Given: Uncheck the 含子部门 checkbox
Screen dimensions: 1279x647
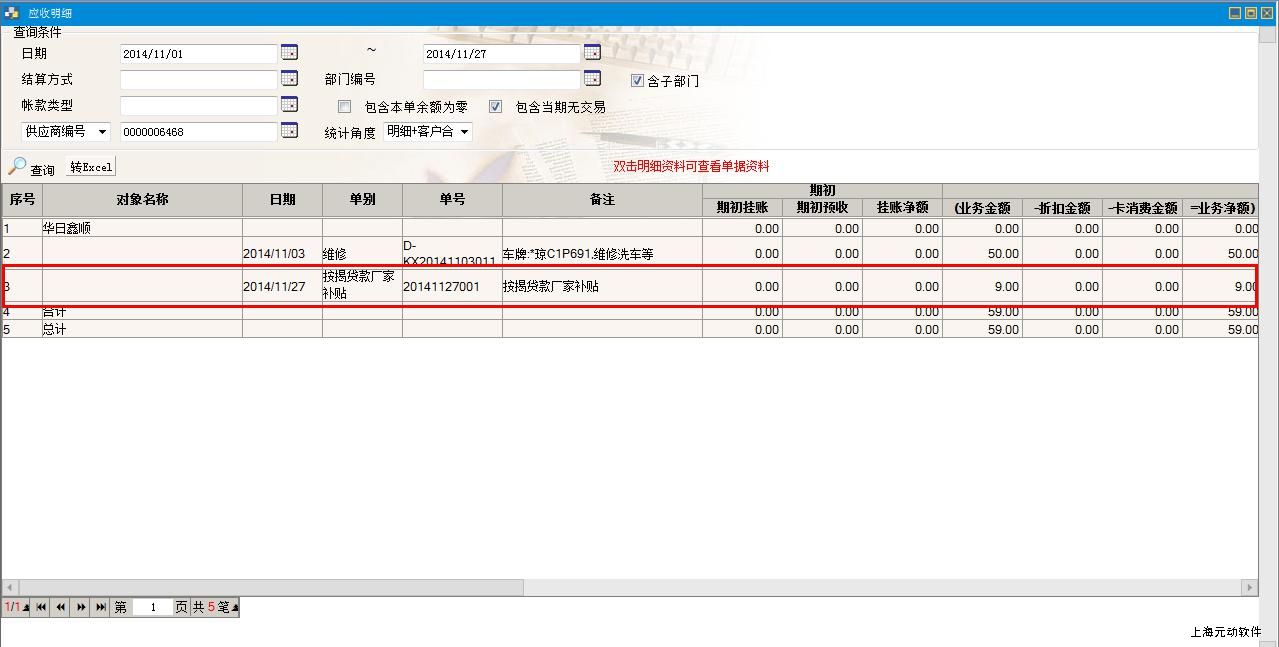Looking at the screenshot, I should [x=637, y=81].
